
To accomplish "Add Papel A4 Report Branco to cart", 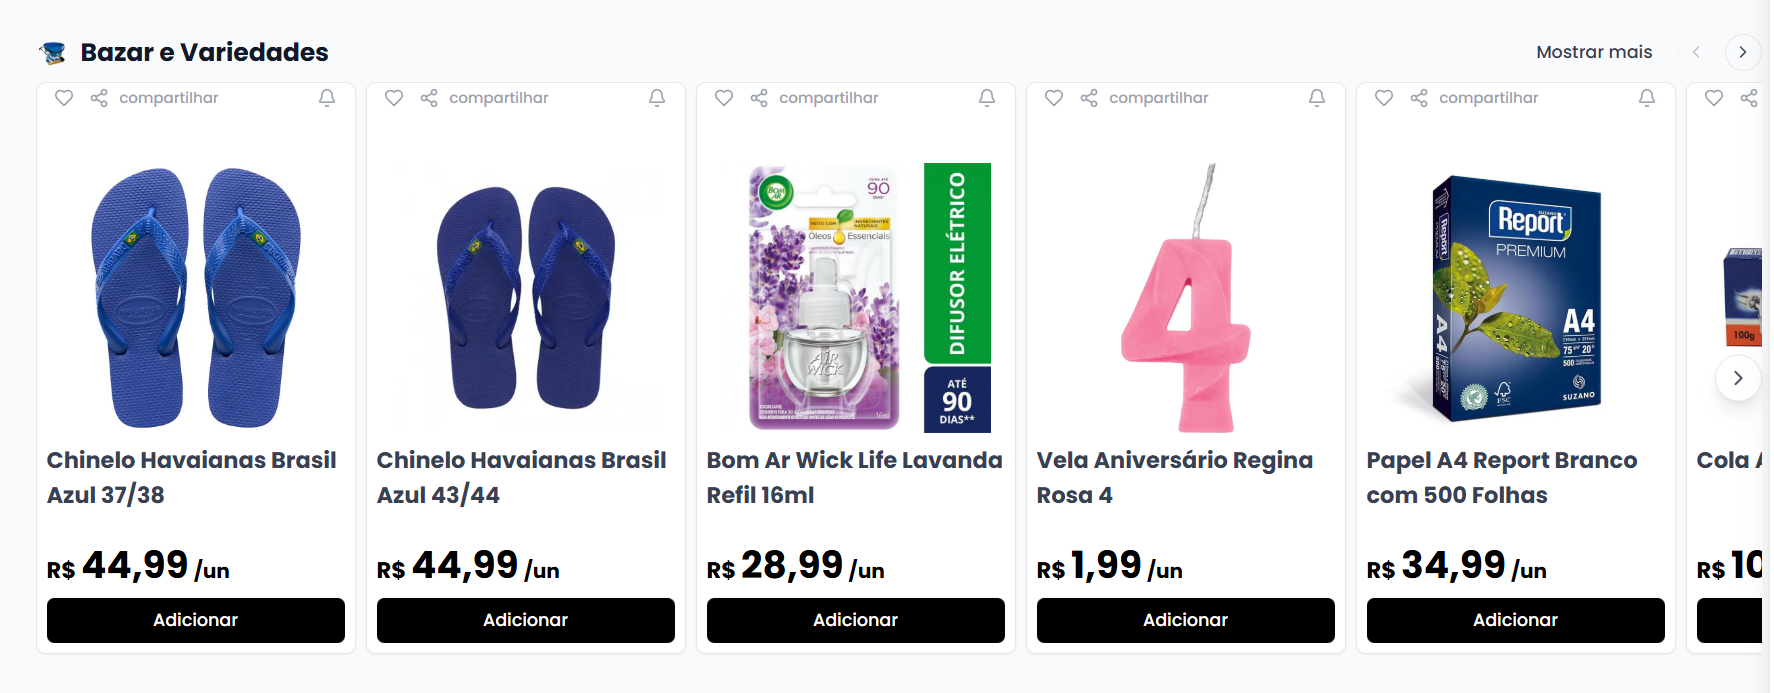I will (x=1515, y=620).
